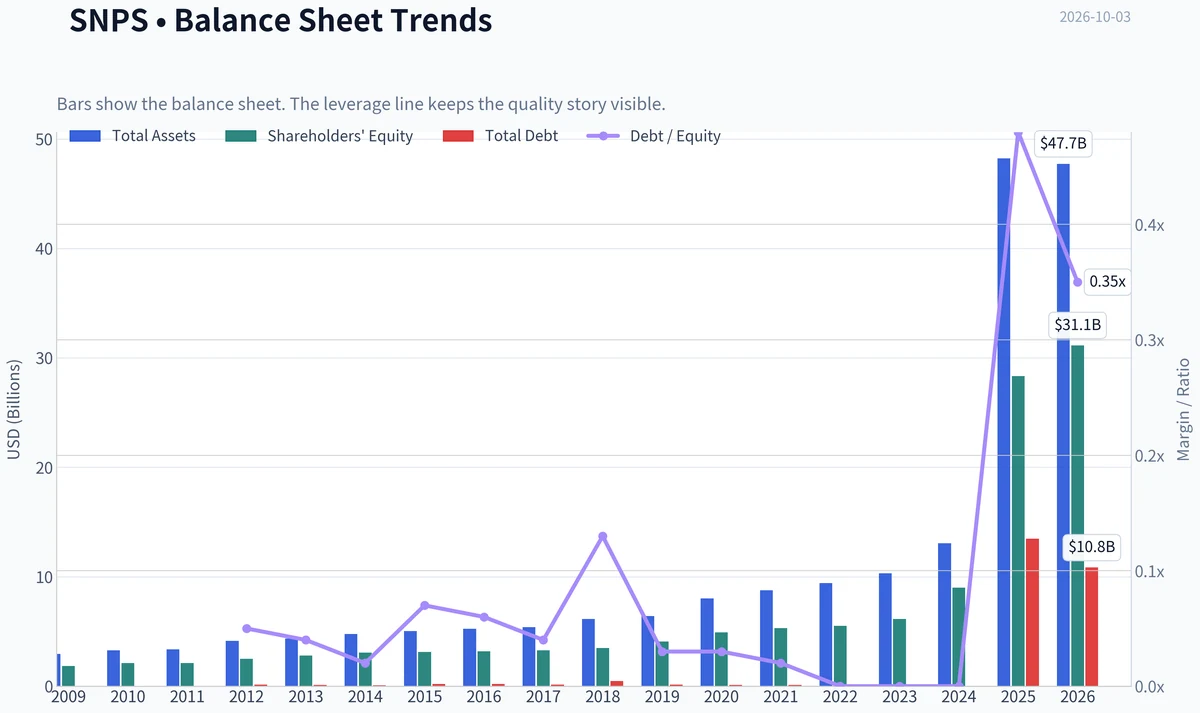The height and width of the screenshot is (713, 1200).
Task: Click the 20 tick on the USD axis
Action: 42,467
